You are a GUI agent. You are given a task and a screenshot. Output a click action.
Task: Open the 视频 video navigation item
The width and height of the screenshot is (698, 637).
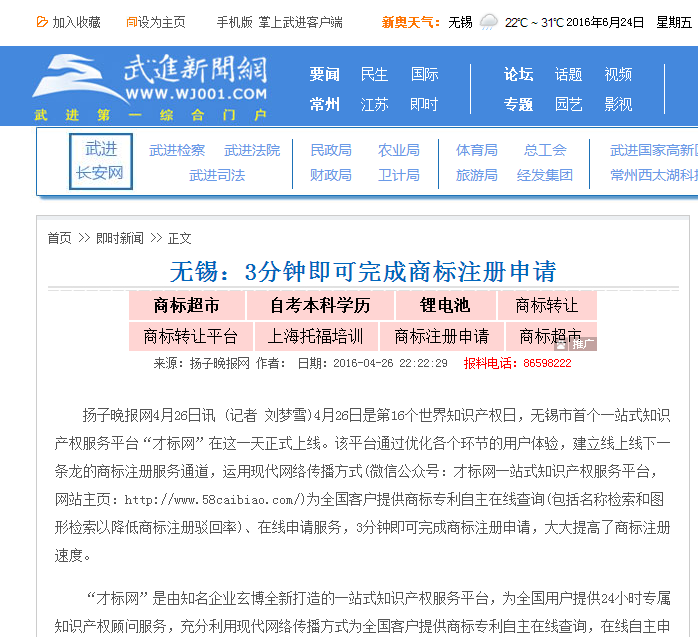618,74
